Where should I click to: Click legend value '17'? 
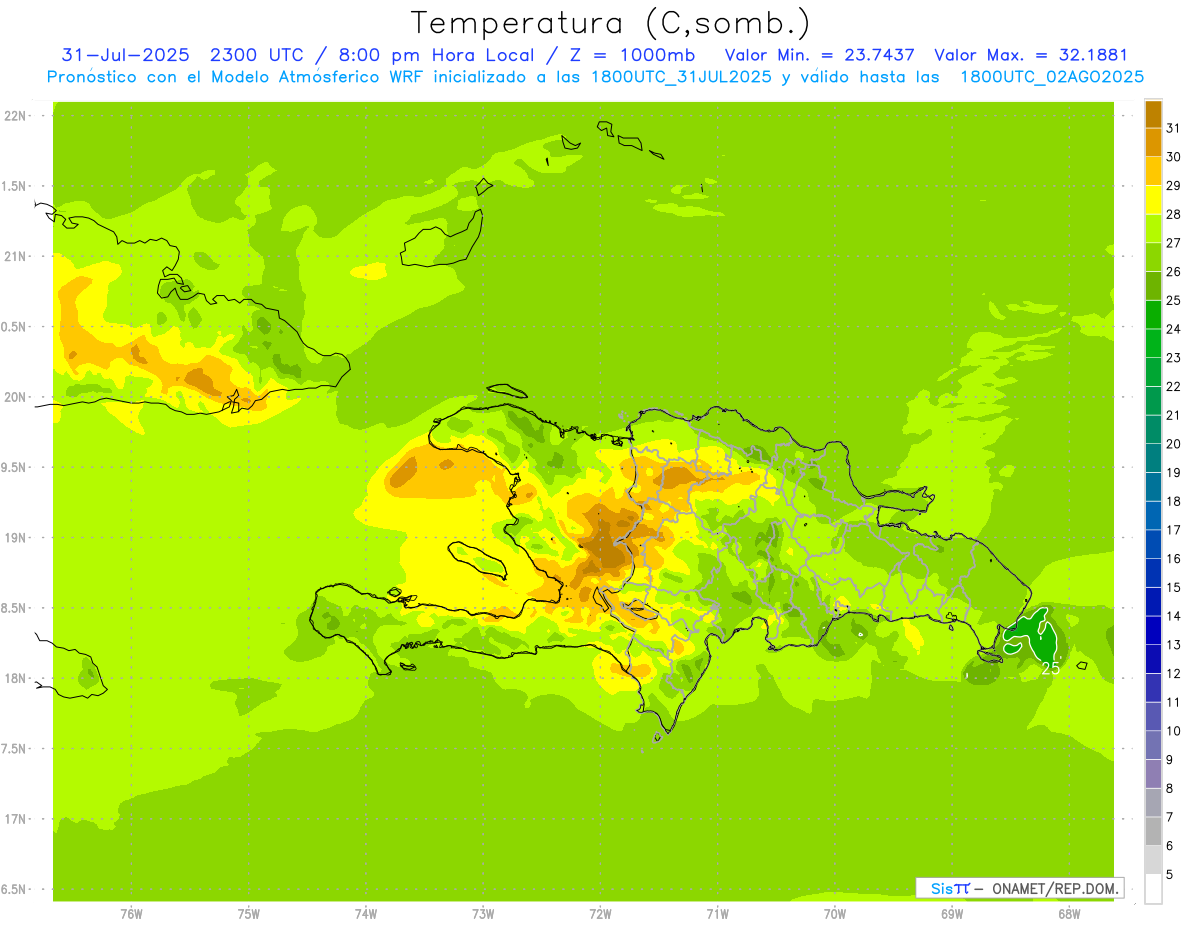coord(1174,529)
